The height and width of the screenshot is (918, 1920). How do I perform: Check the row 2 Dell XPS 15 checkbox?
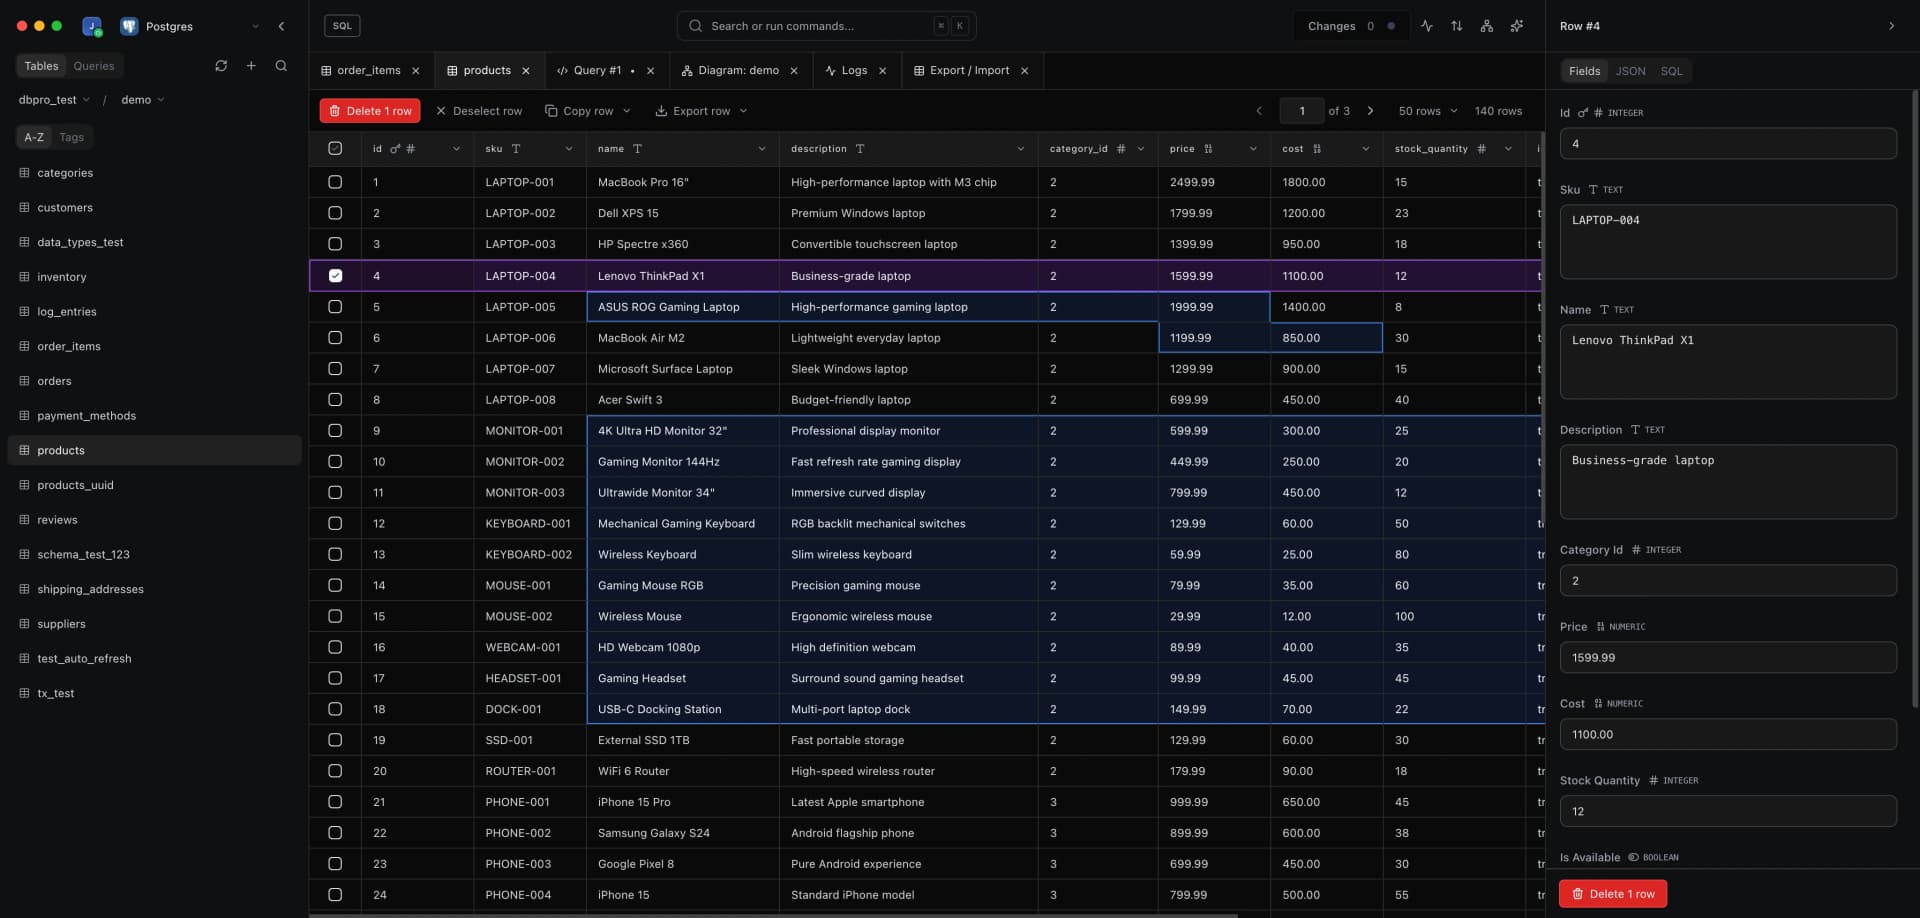[x=335, y=213]
